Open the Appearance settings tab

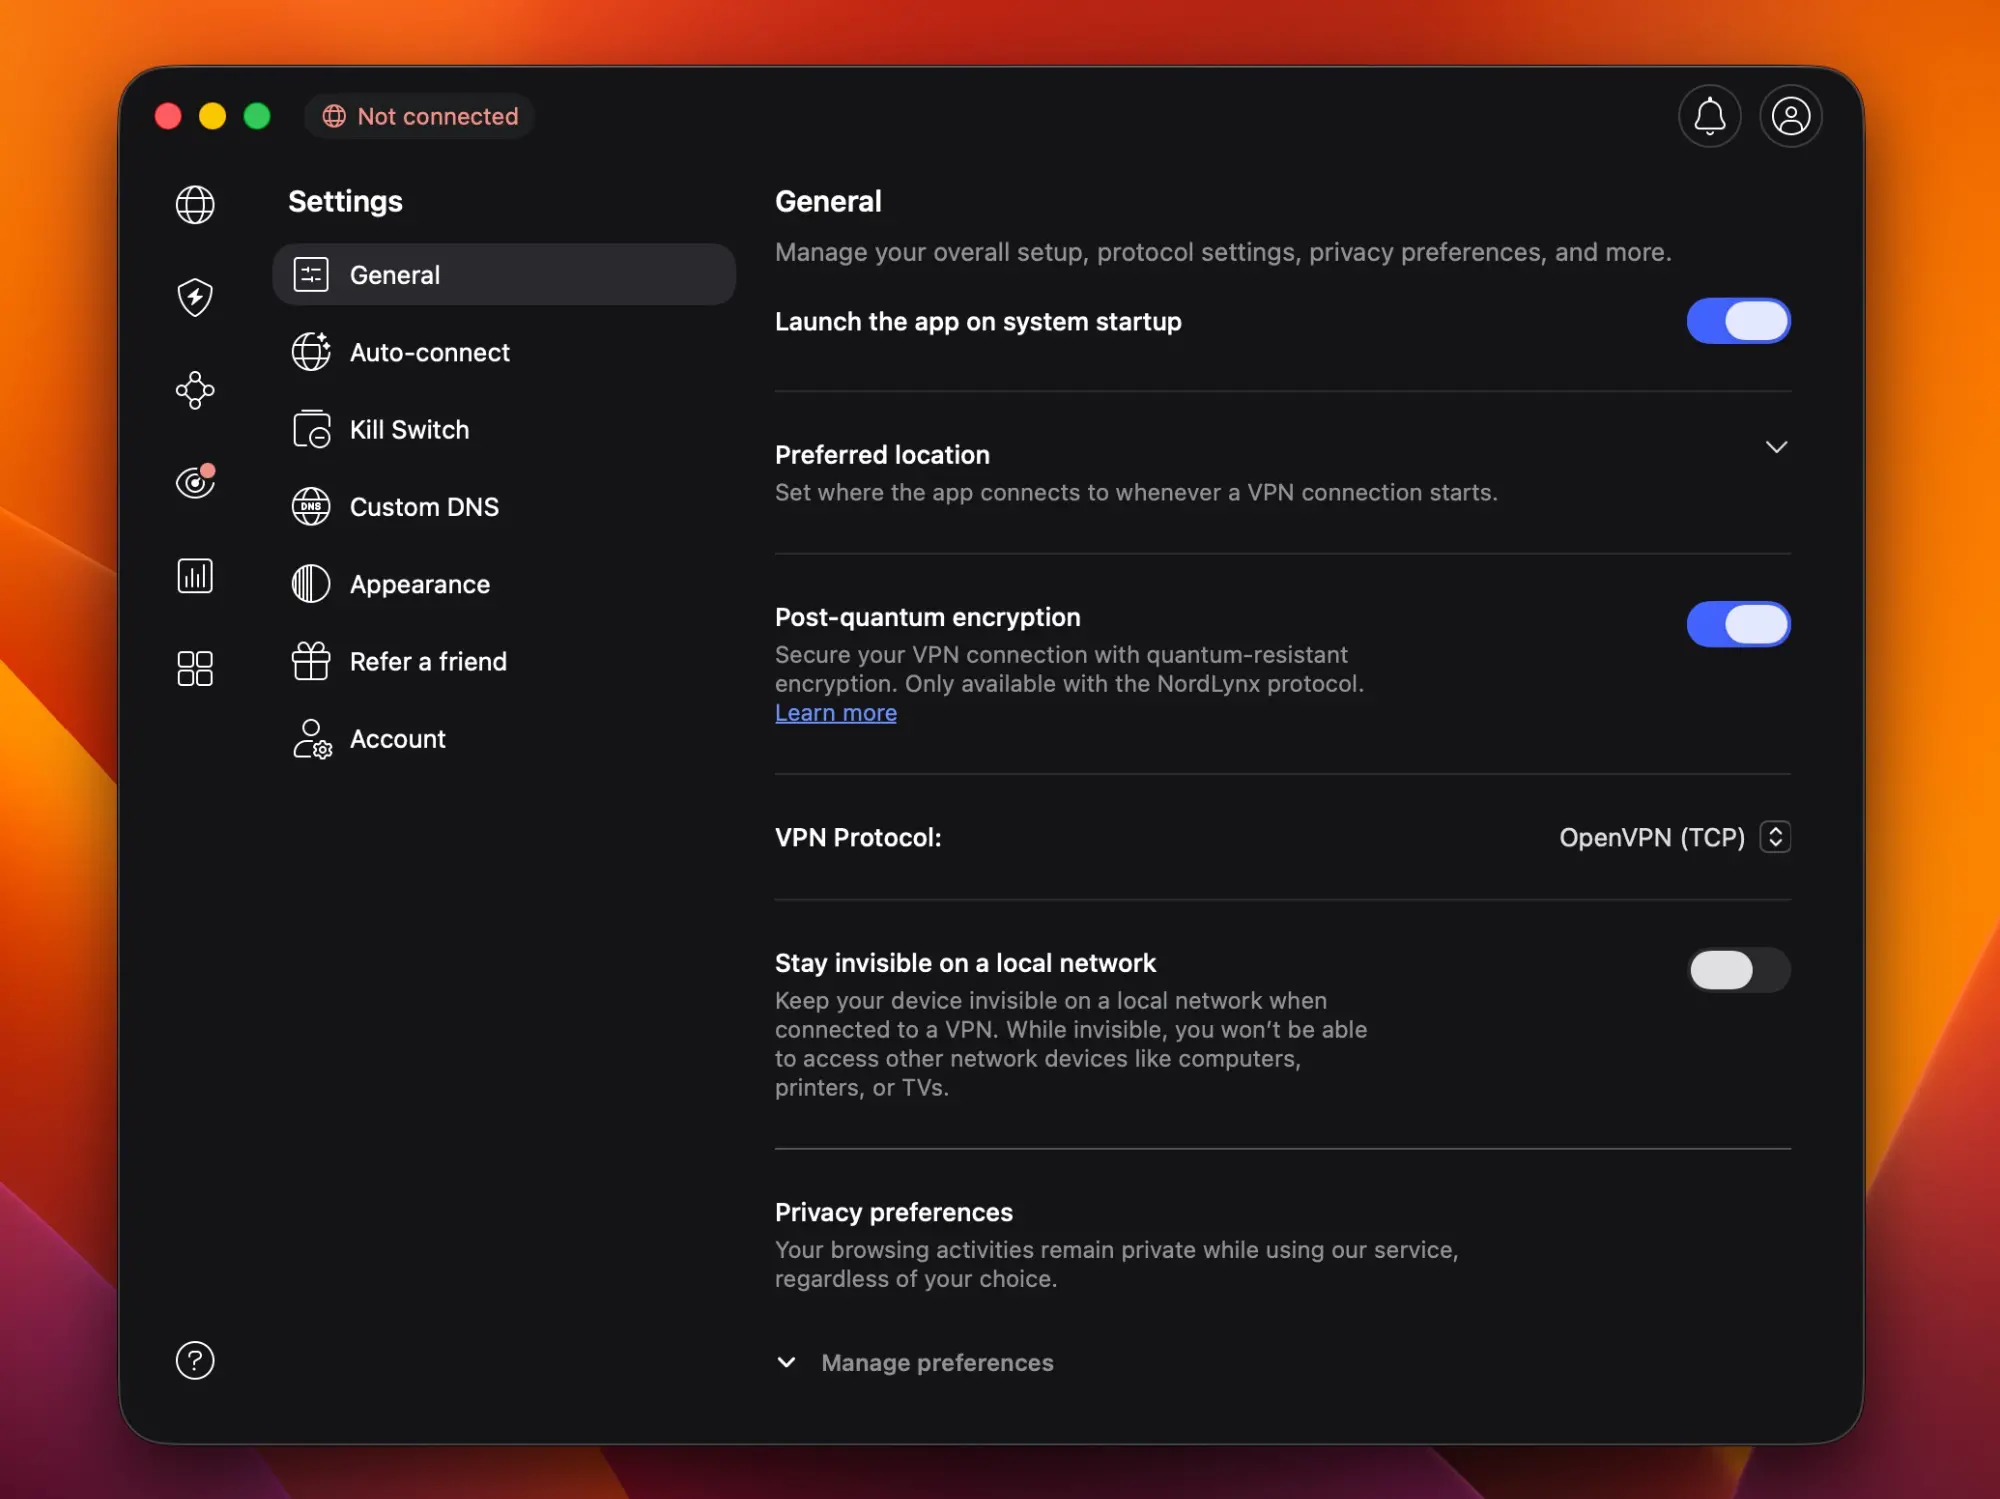click(419, 584)
